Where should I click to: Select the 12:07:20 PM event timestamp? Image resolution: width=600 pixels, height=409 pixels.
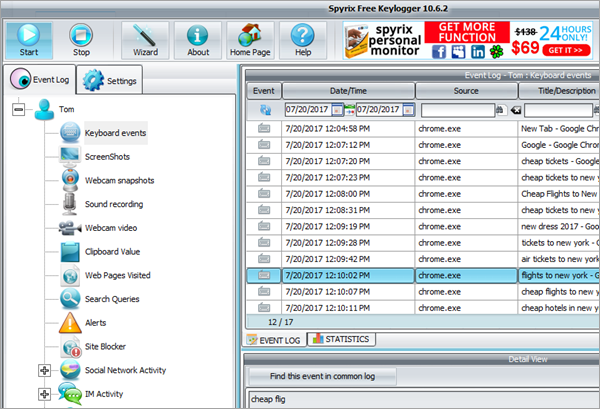pyautogui.click(x=328, y=161)
